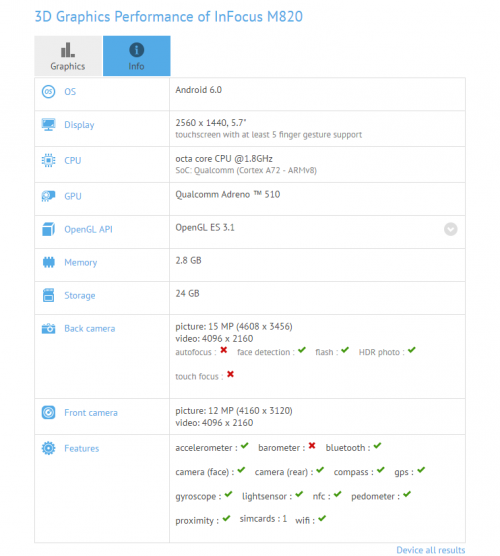Click the Back camera icon
Image resolution: width=500 pixels, height=556 pixels.
tap(49, 328)
